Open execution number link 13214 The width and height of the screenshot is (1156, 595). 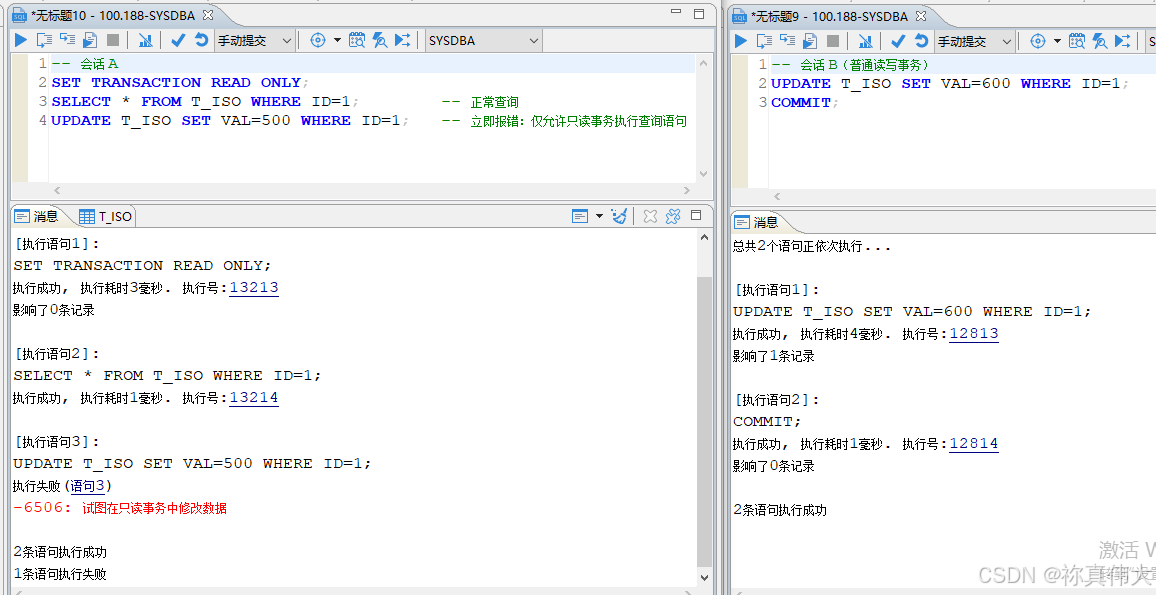(254, 398)
